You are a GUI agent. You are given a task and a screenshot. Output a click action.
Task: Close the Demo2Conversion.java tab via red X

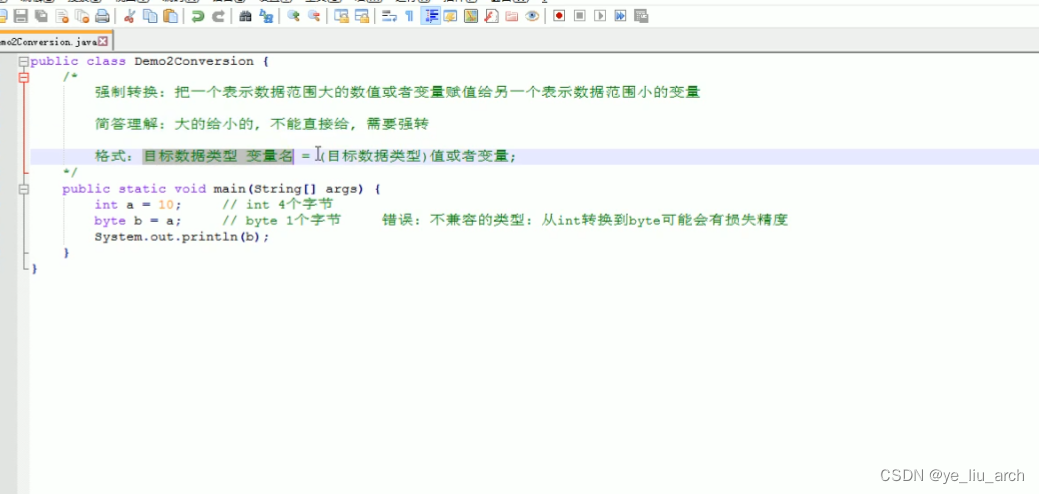103,41
